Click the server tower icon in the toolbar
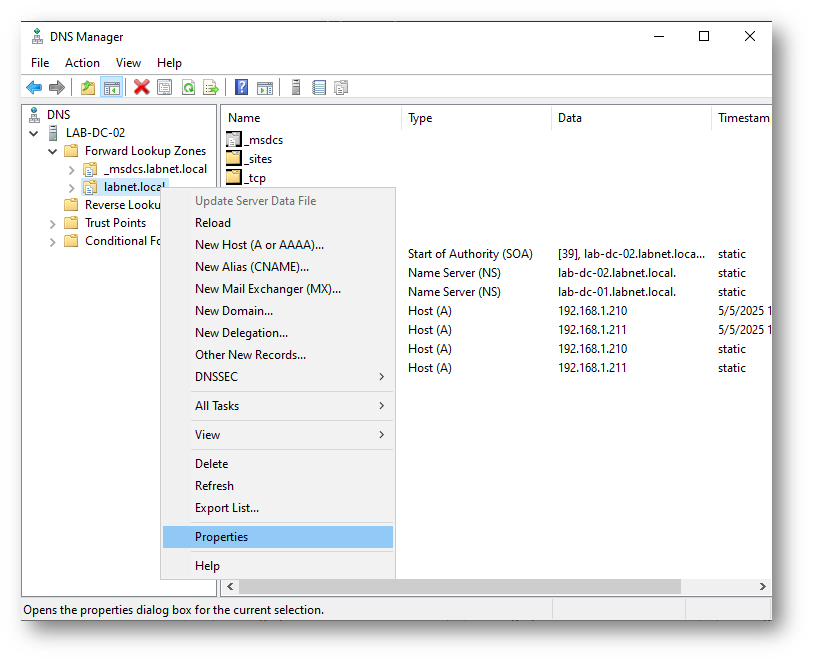The width and height of the screenshot is (814, 663). tap(296, 87)
